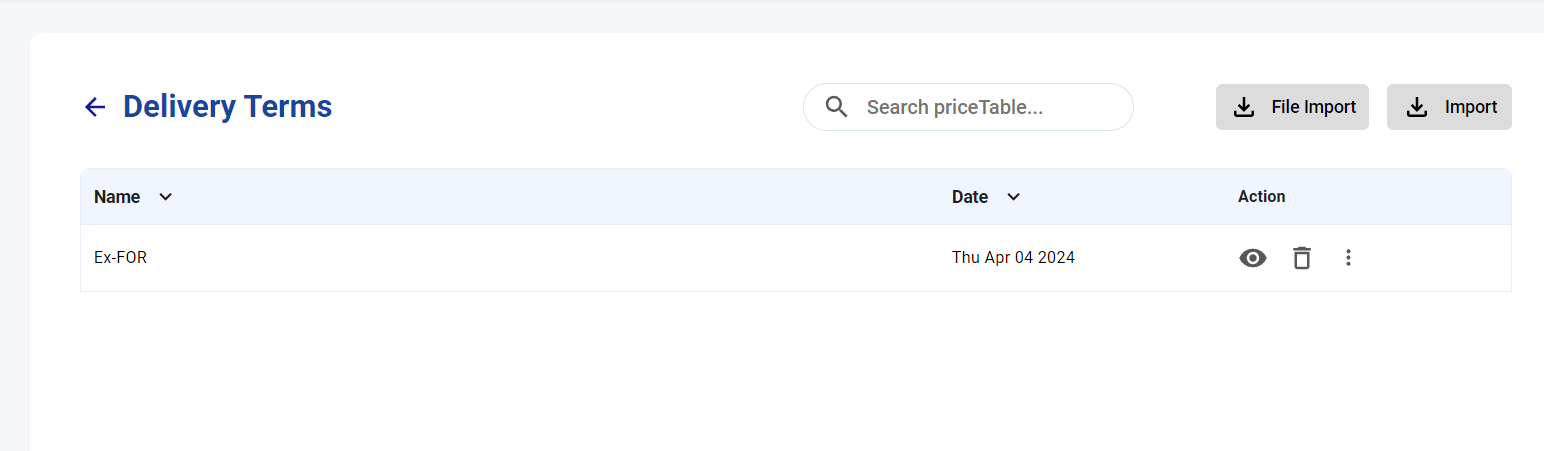Sort by the Name column header
Image resolution: width=1544 pixels, height=451 pixels.
[x=117, y=197]
